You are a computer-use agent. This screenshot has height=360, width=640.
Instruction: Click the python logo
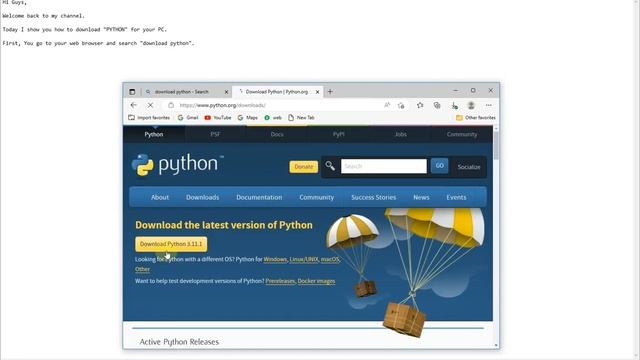pos(178,164)
